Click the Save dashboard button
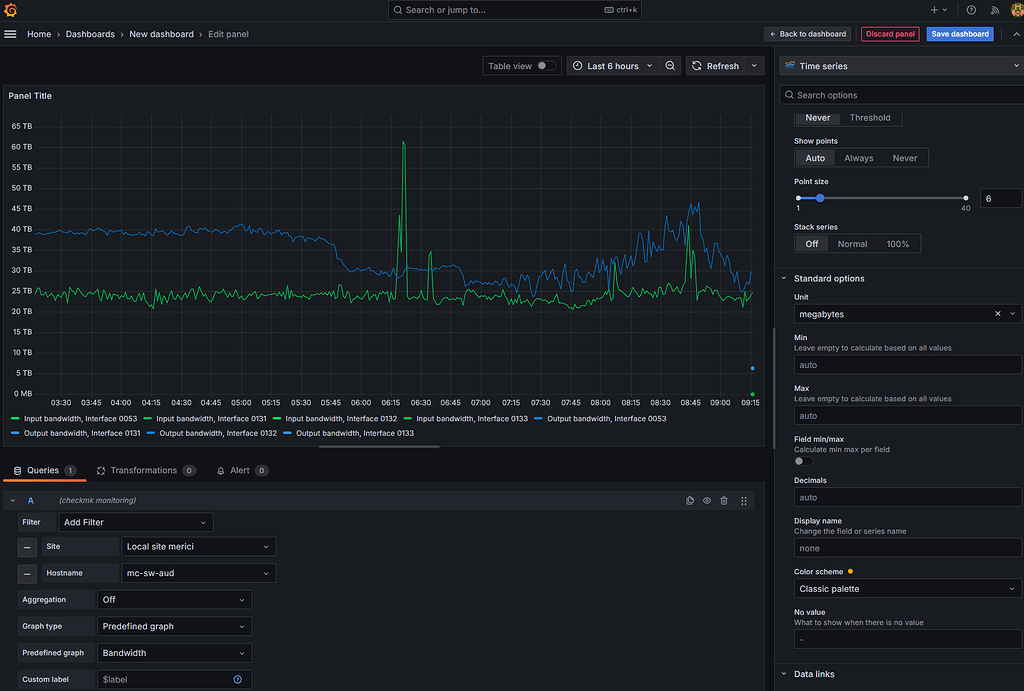 point(959,33)
